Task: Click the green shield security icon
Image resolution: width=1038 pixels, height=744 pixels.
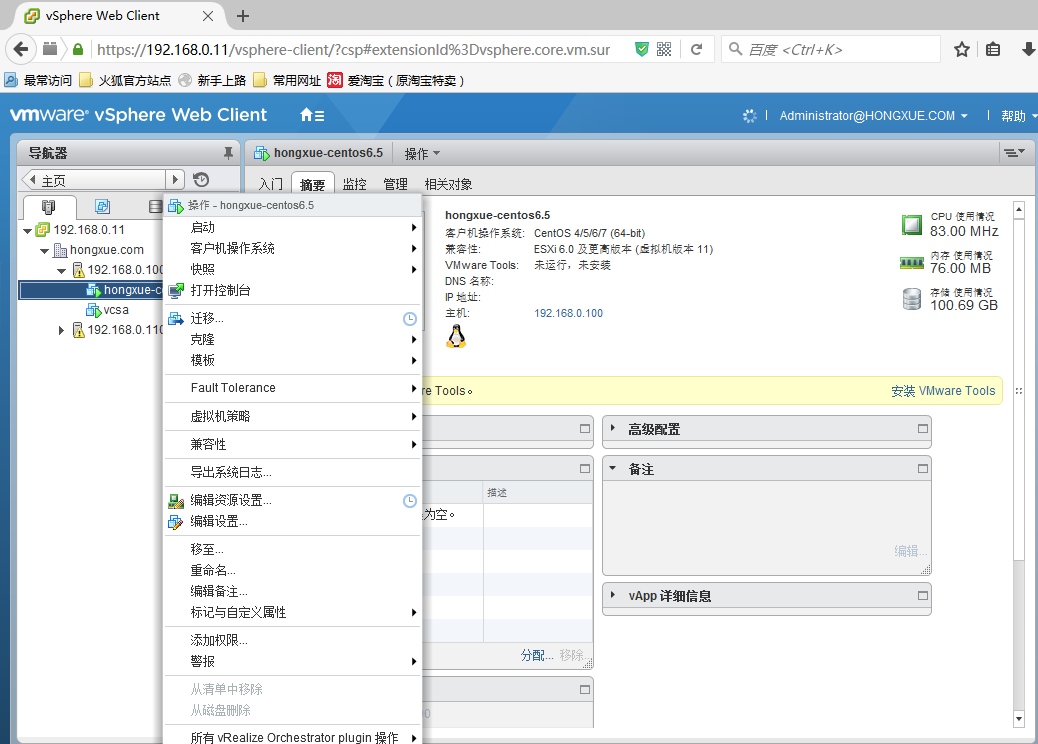Action: pos(641,50)
